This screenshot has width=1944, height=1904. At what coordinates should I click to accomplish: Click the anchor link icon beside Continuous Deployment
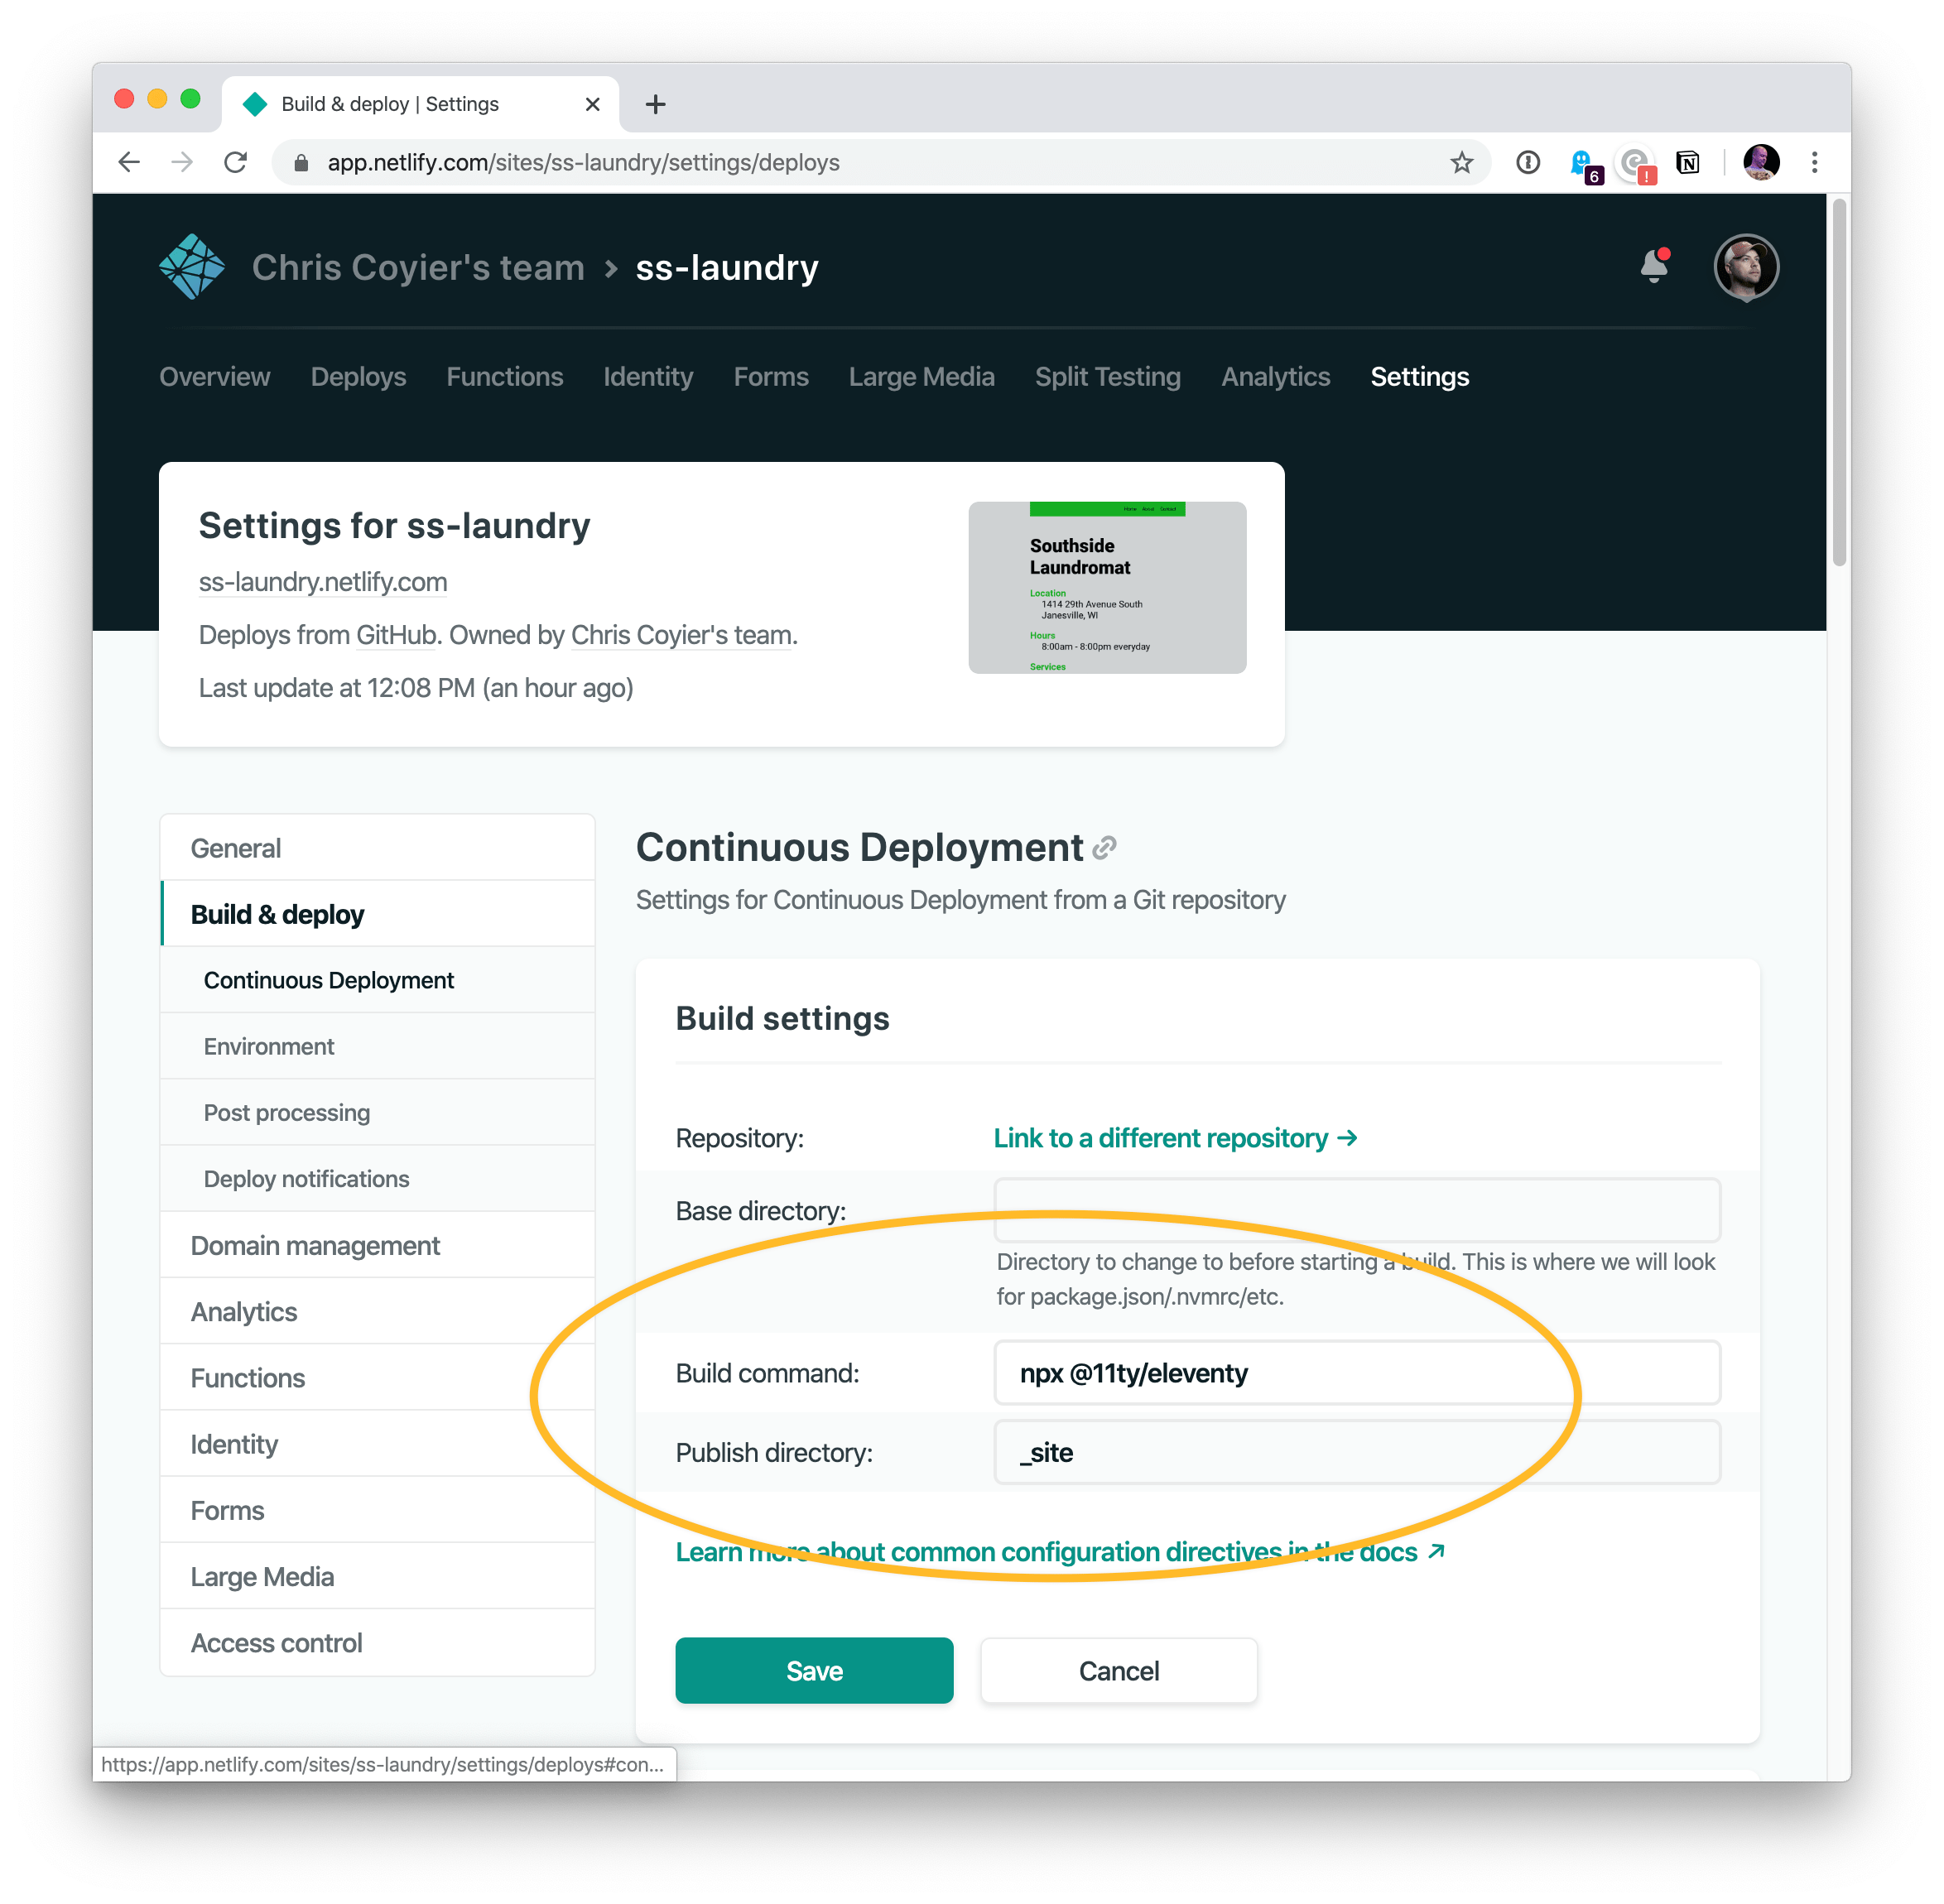coord(1104,849)
